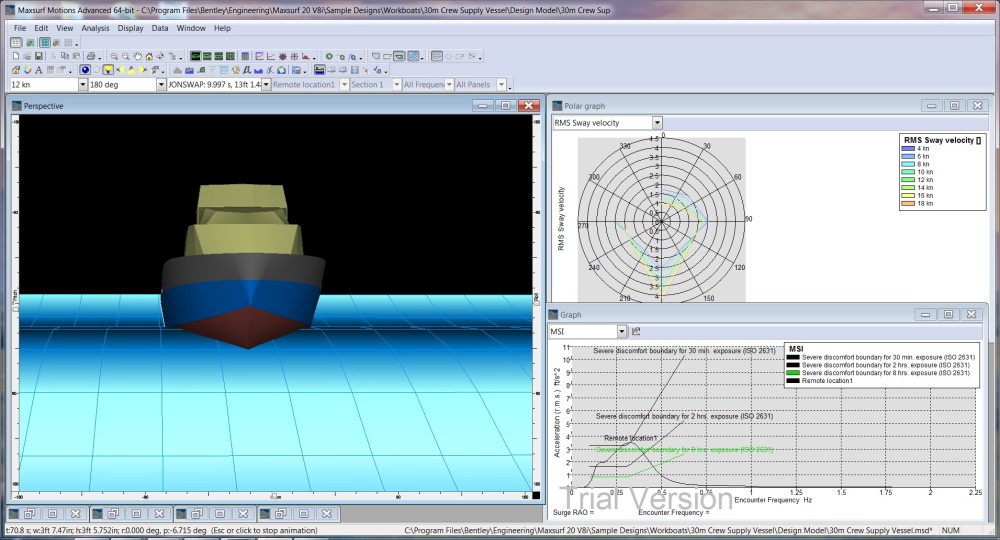This screenshot has width=1000, height=540.
Task: Open the 'All Frequen' dropdown
Action: point(449,84)
